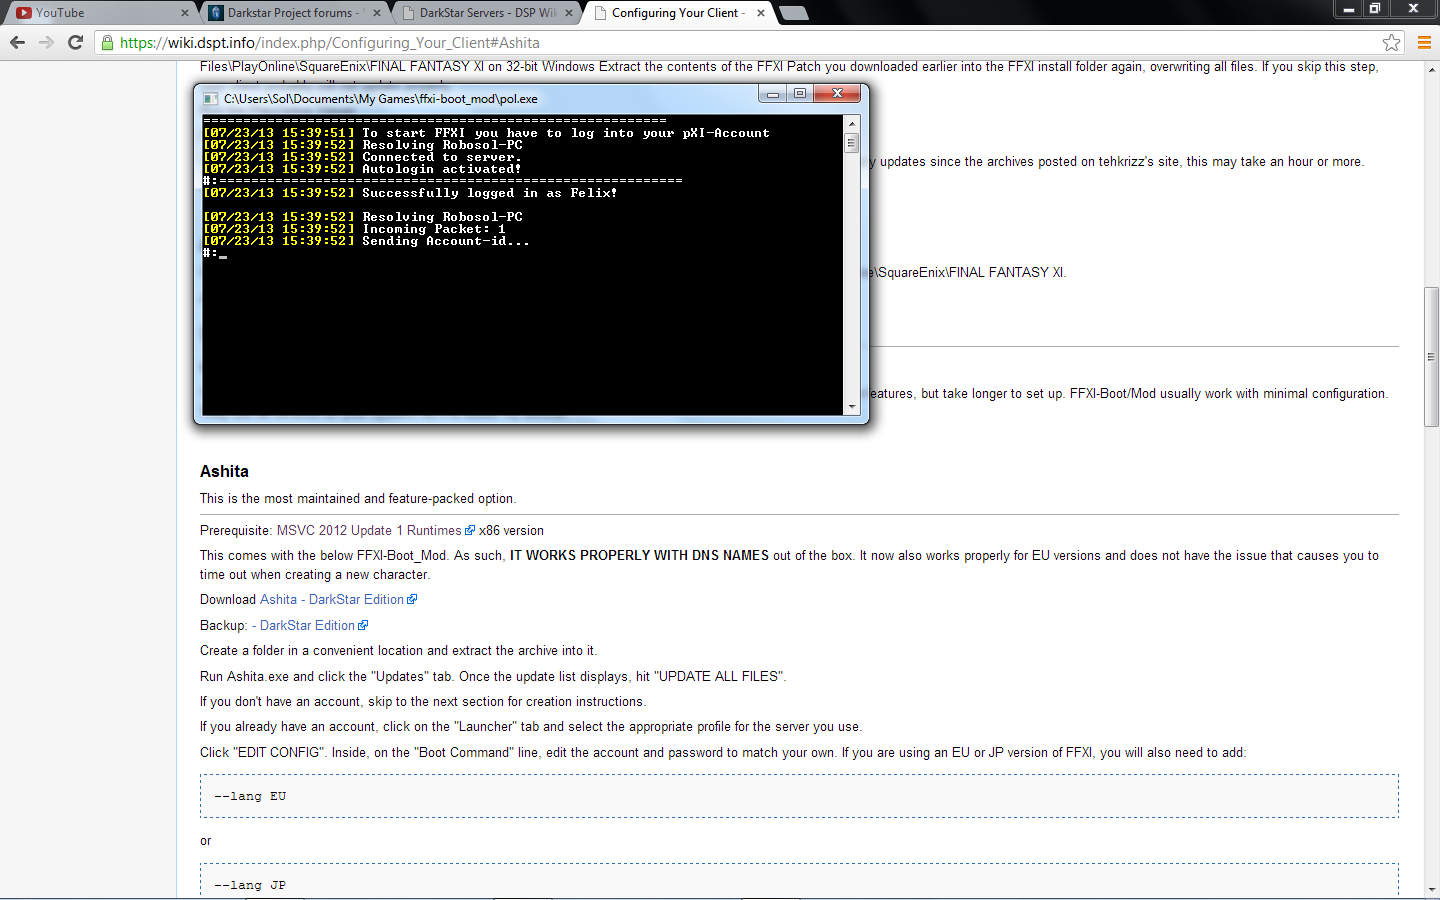Click the pol.exe console window icon
1440x900 pixels.
210,98
